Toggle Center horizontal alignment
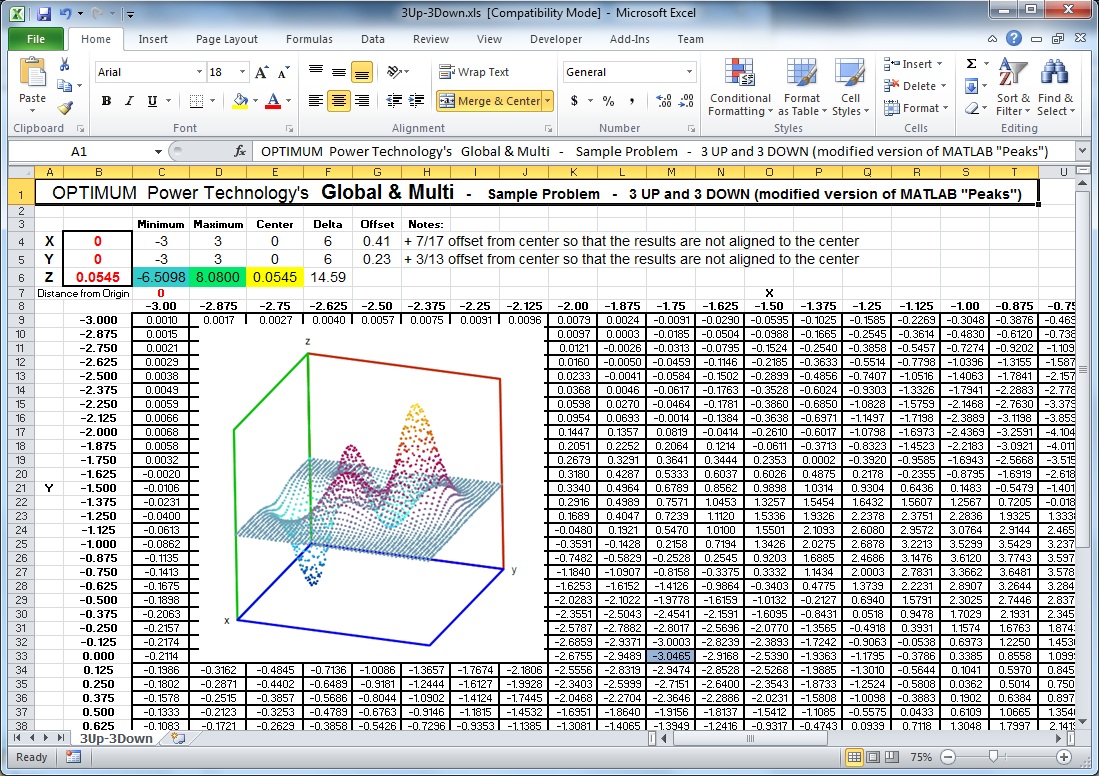Viewport: 1099px width, 776px height. coord(339,101)
